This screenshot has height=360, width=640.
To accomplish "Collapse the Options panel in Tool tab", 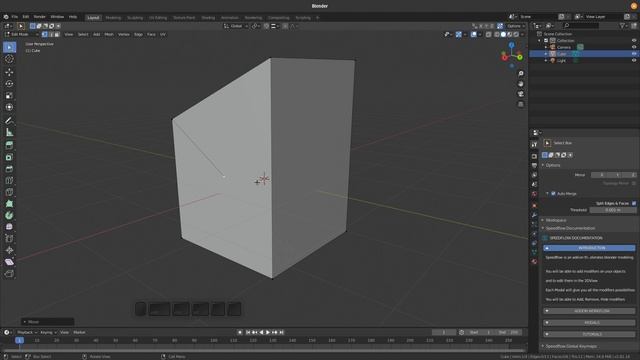I will (543, 165).
